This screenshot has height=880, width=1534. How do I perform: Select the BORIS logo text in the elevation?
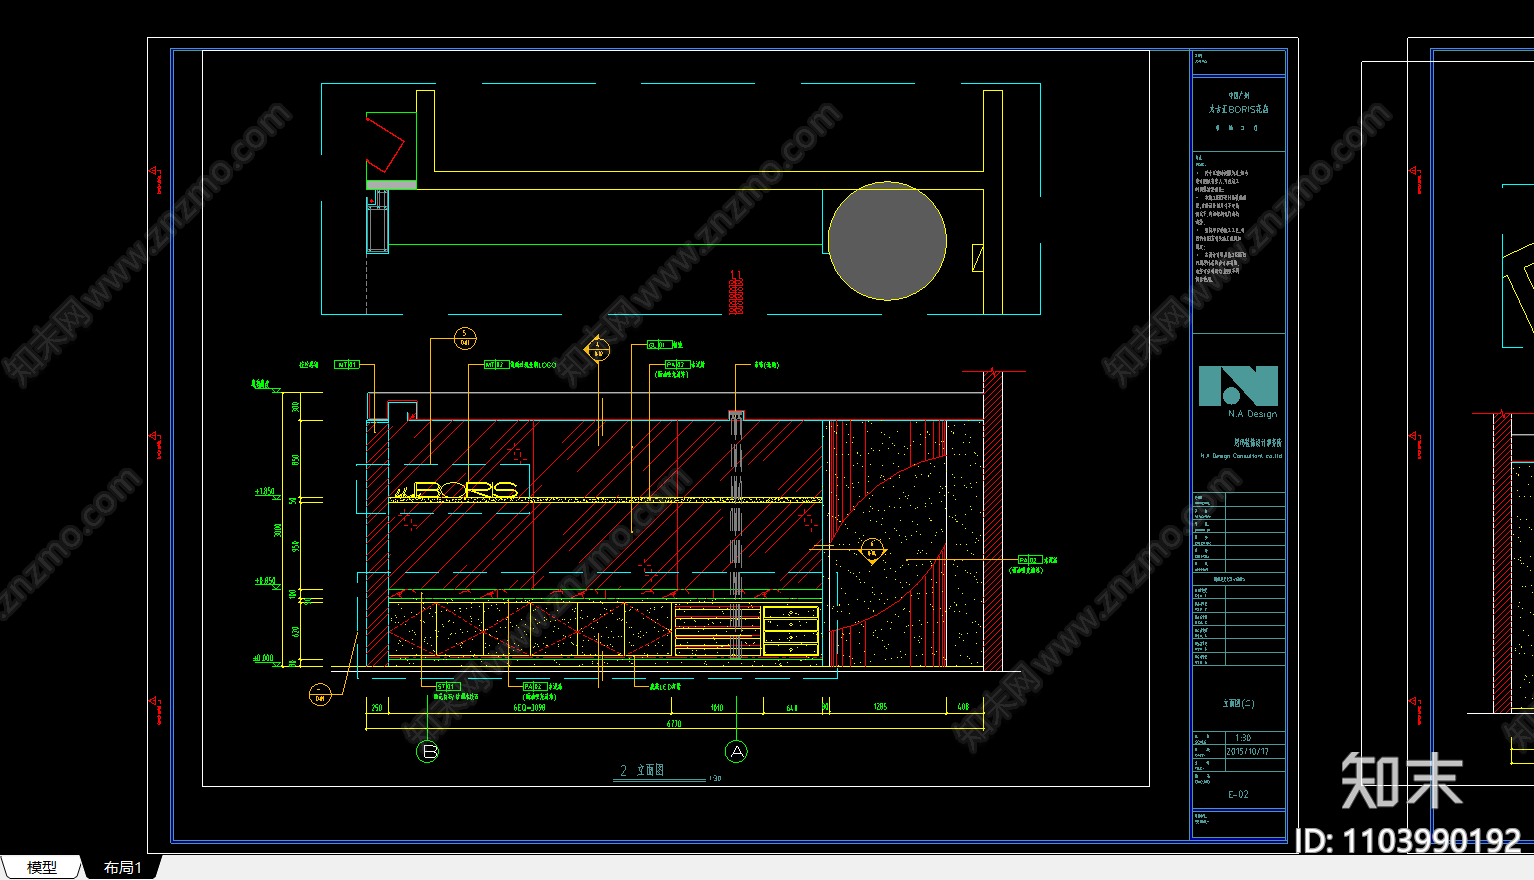point(465,490)
